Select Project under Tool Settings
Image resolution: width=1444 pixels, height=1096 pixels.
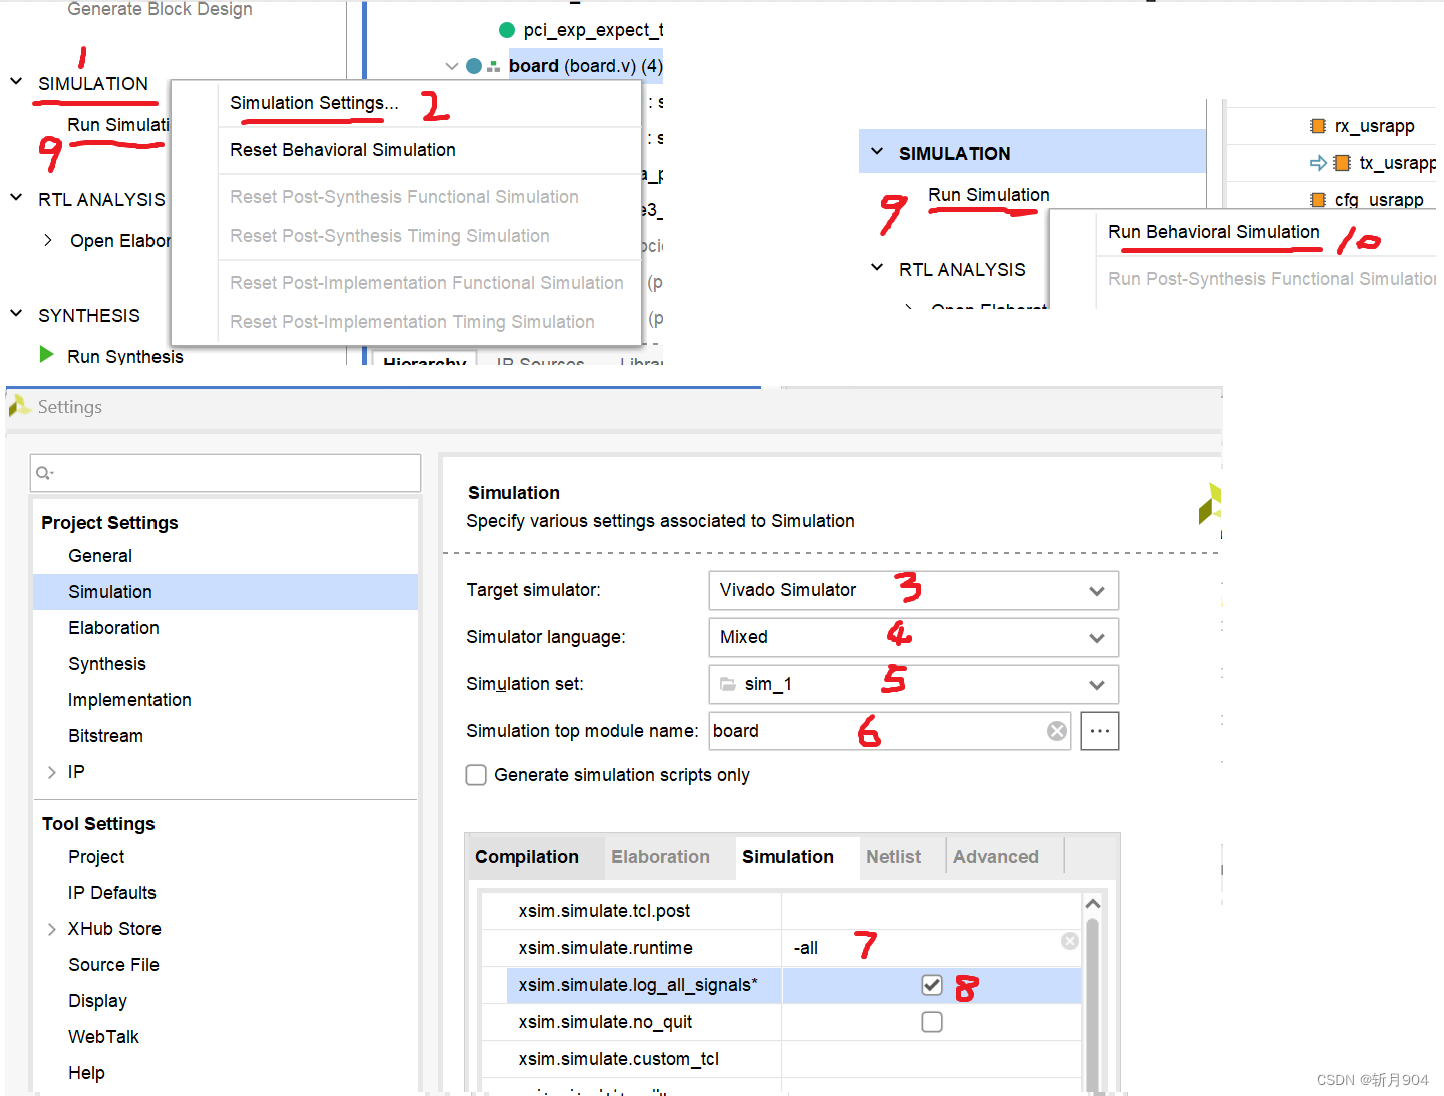pyautogui.click(x=96, y=857)
